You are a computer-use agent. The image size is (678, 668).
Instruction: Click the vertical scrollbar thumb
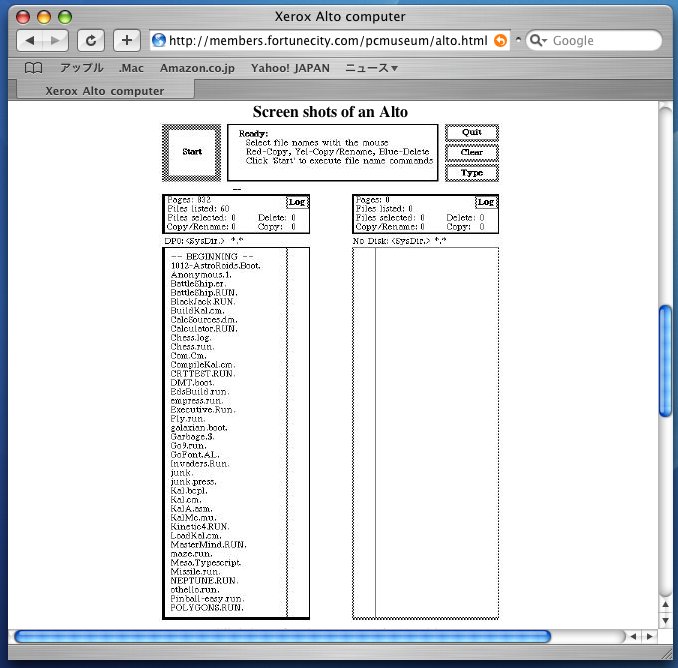click(x=665, y=361)
